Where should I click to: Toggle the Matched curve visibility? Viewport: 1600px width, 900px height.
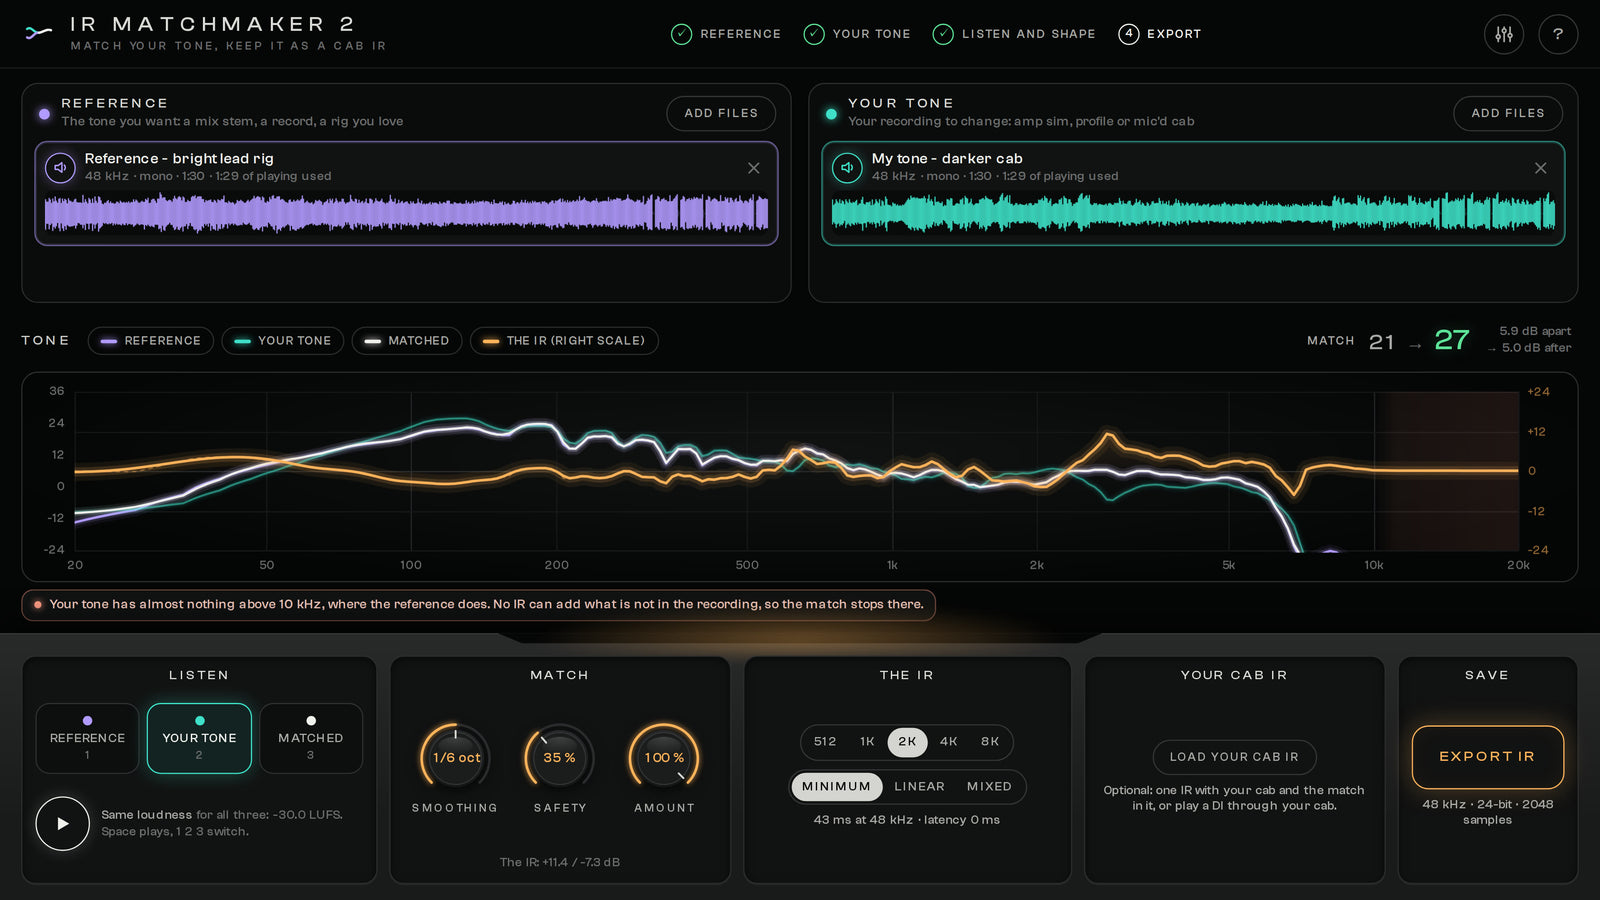point(407,341)
